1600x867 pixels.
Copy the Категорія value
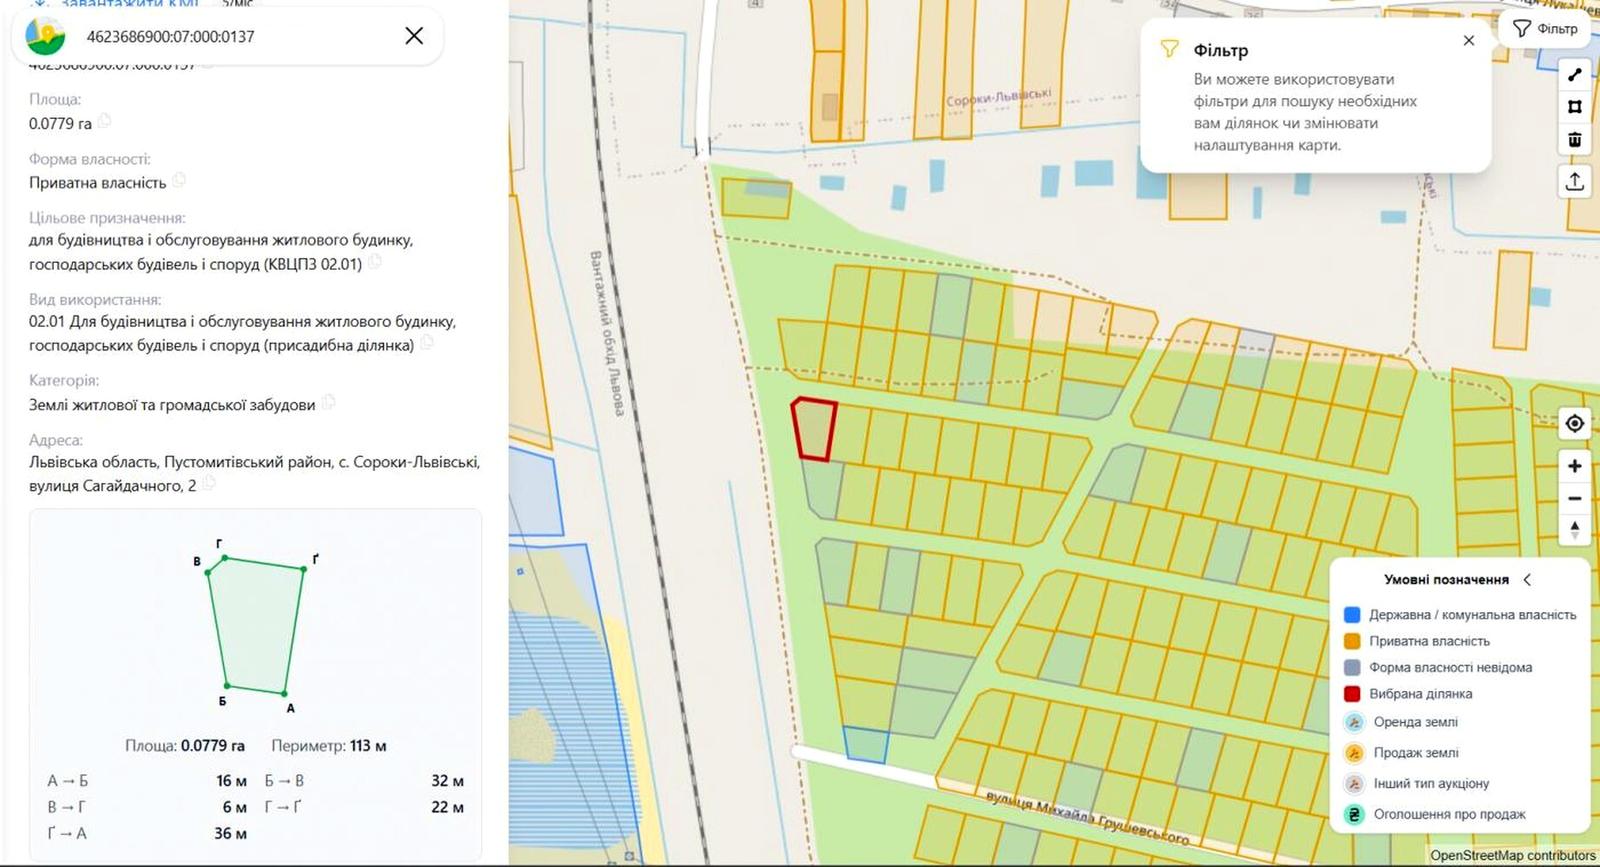[328, 403]
